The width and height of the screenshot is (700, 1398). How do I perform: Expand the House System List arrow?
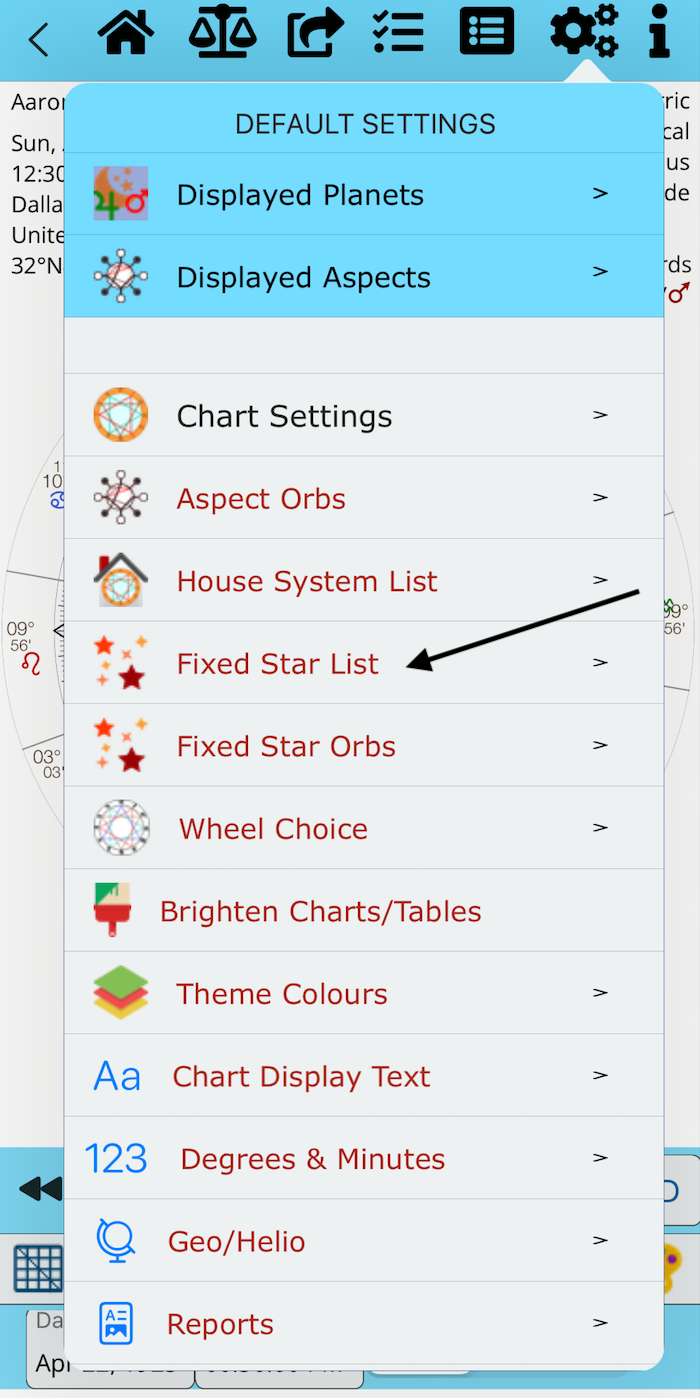coord(600,580)
